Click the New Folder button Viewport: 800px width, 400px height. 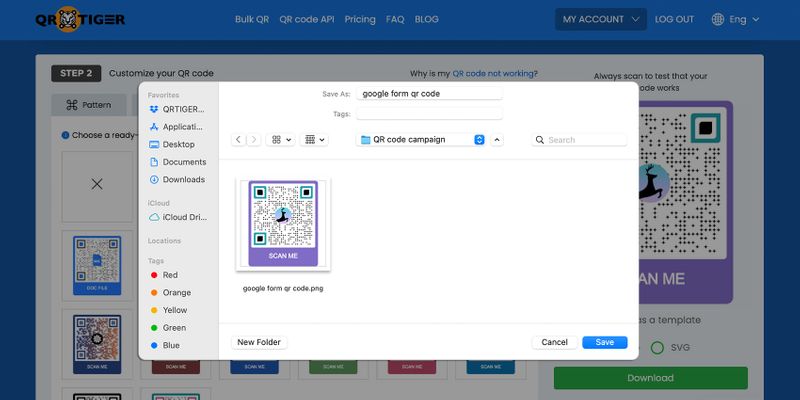[259, 342]
